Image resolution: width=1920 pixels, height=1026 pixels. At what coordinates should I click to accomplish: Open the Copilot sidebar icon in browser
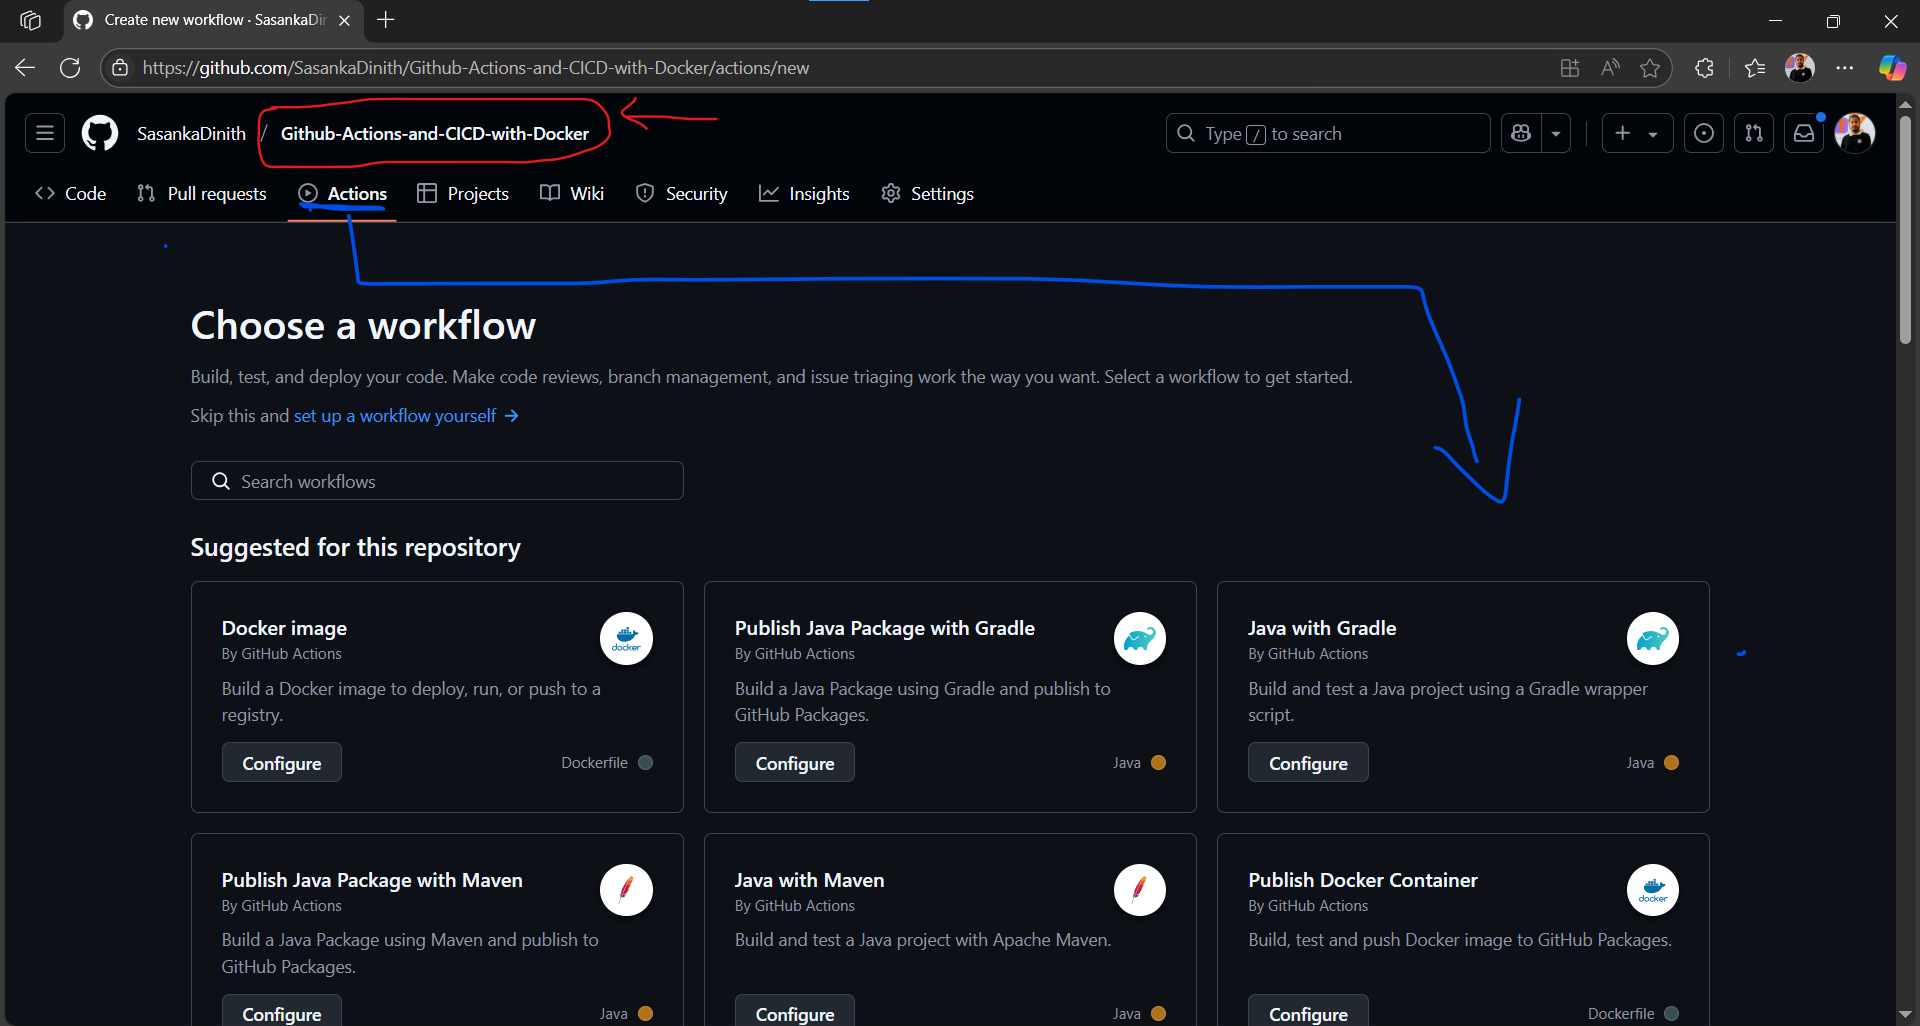1892,68
